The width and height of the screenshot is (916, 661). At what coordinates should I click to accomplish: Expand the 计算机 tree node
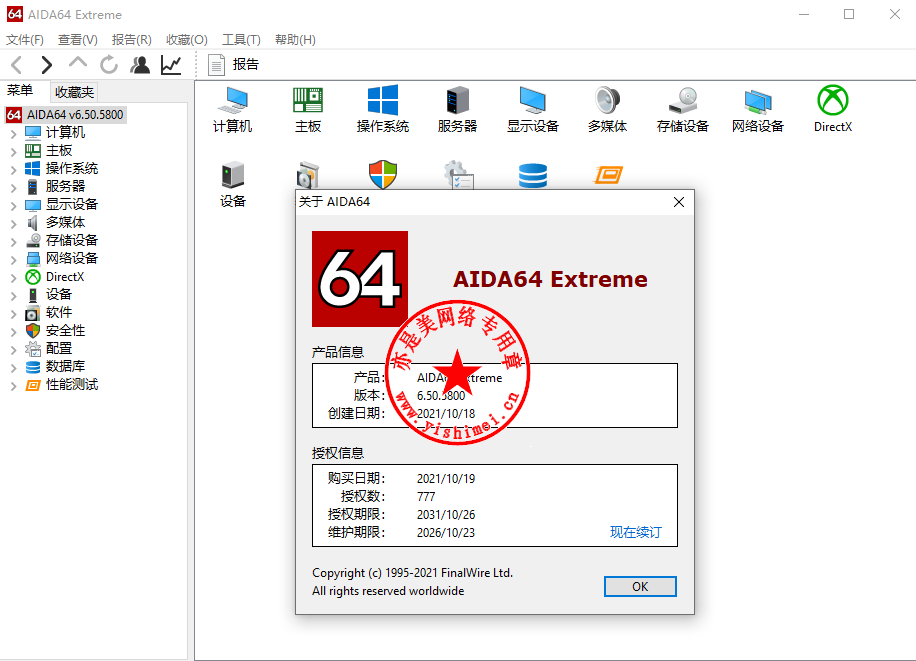pyautogui.click(x=13, y=133)
